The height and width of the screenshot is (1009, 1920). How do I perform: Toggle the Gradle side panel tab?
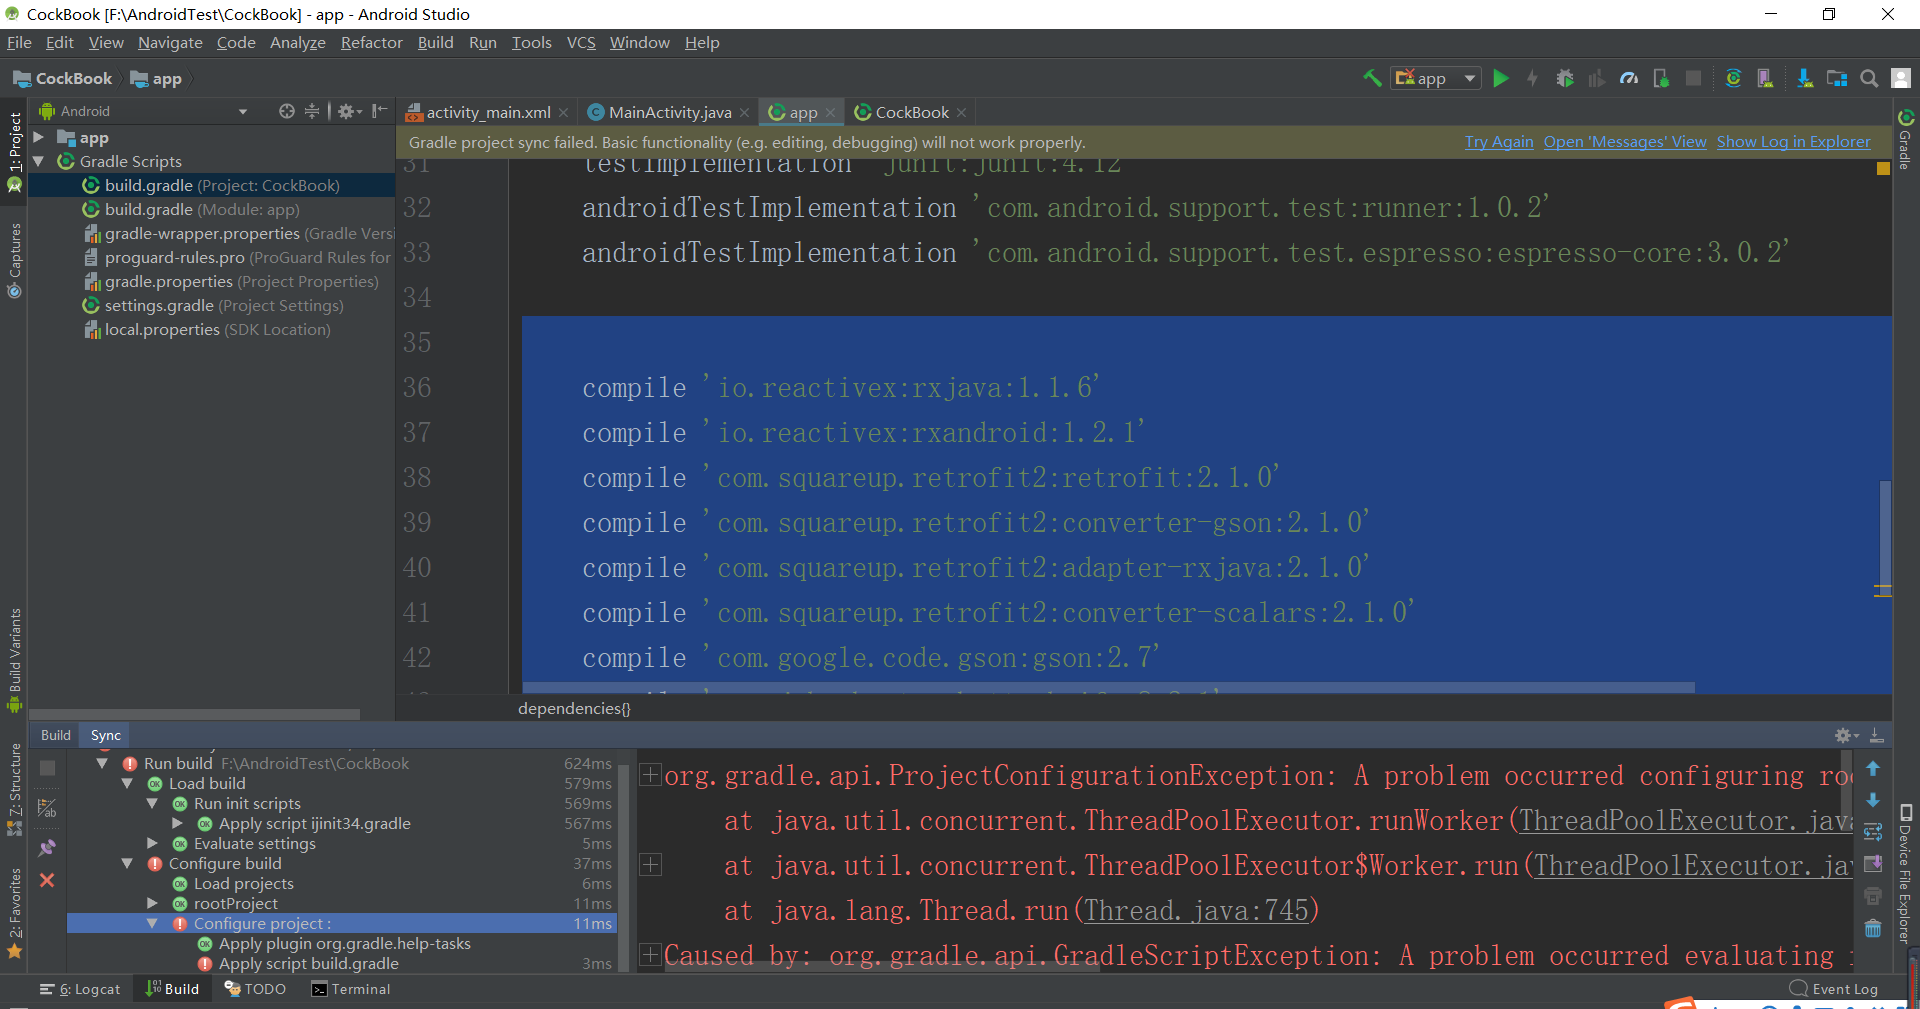tap(1906, 139)
